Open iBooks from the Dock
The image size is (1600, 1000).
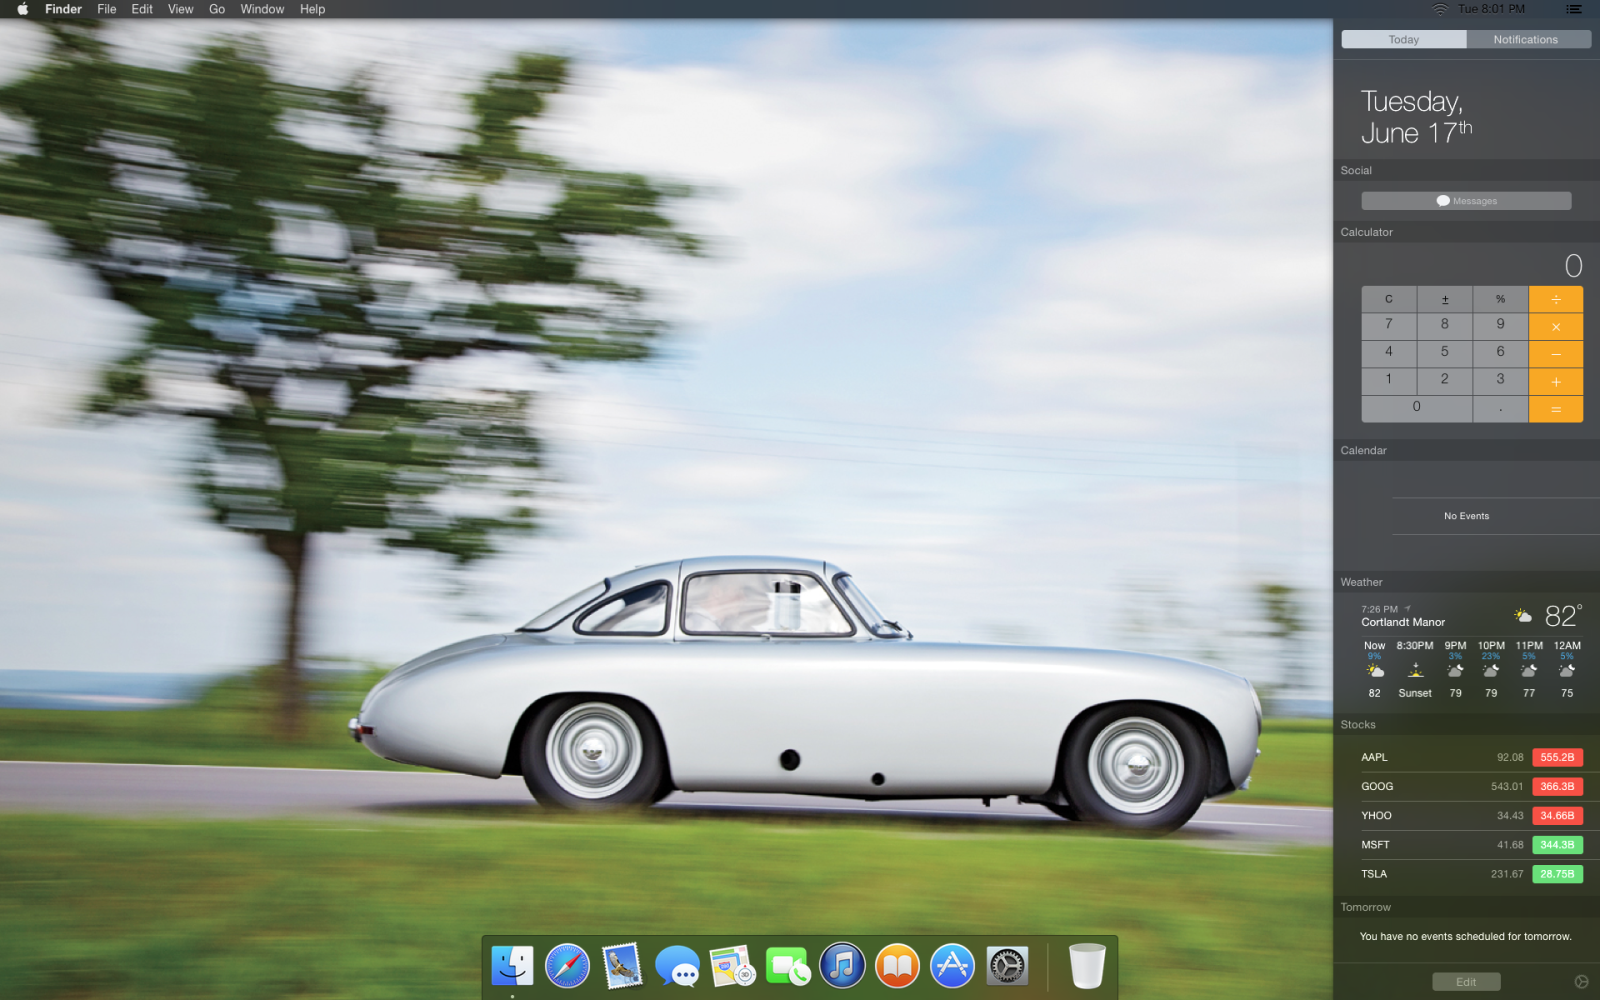(x=897, y=966)
